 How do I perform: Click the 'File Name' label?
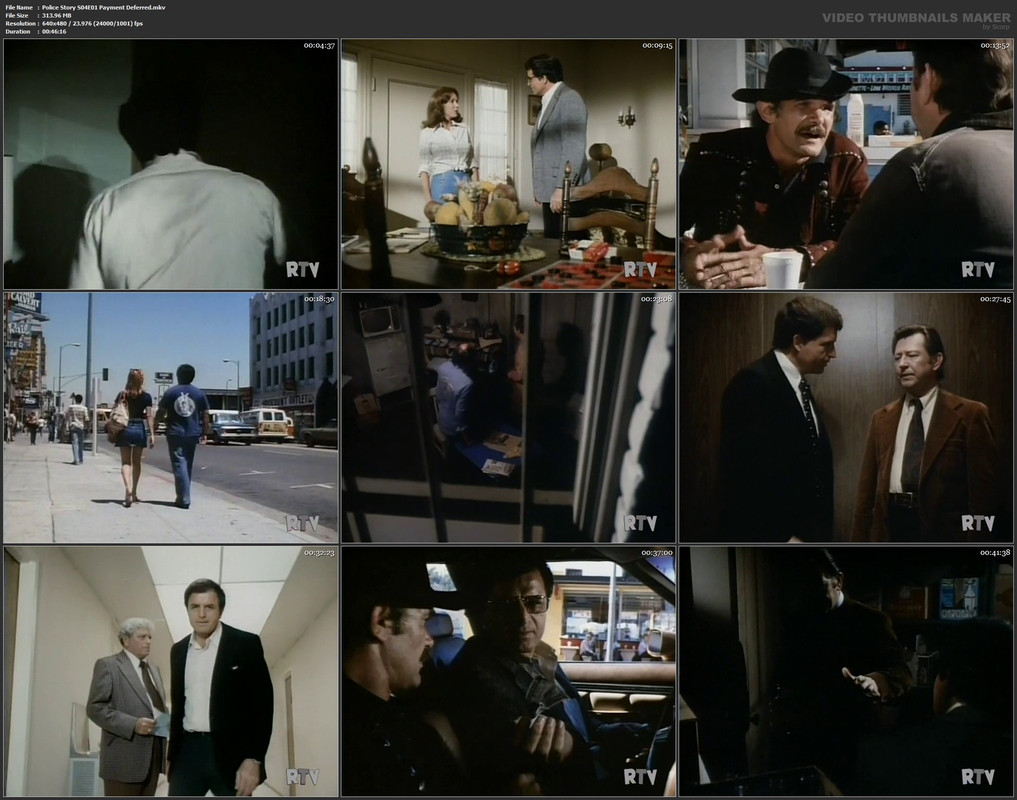(x=19, y=7)
